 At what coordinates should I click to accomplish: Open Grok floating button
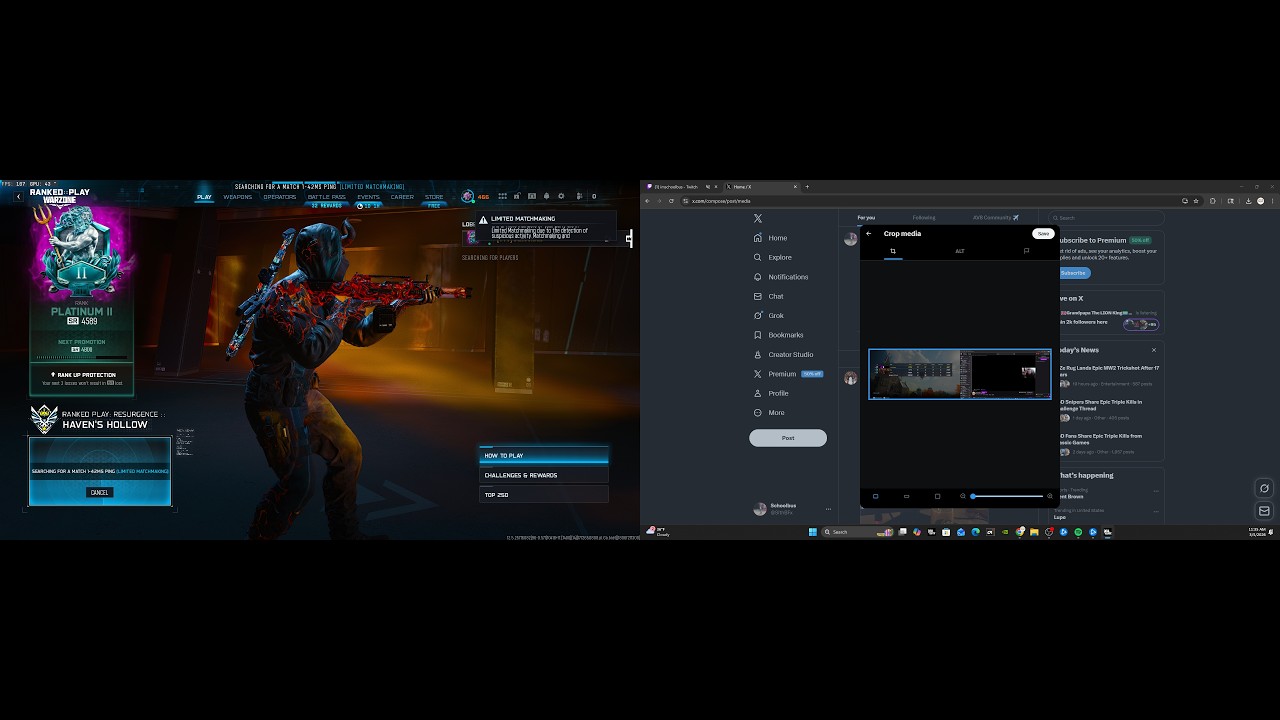pos(1264,488)
